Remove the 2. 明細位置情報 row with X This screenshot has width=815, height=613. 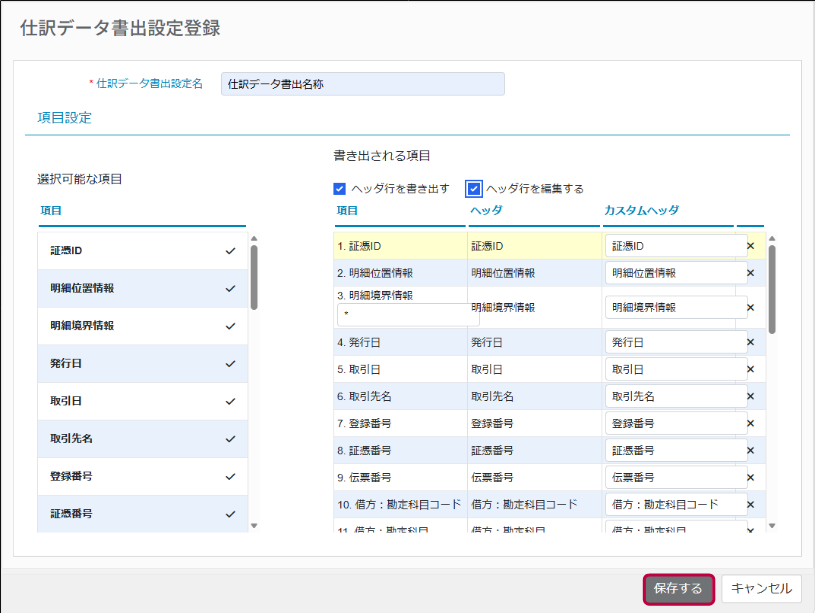click(751, 273)
